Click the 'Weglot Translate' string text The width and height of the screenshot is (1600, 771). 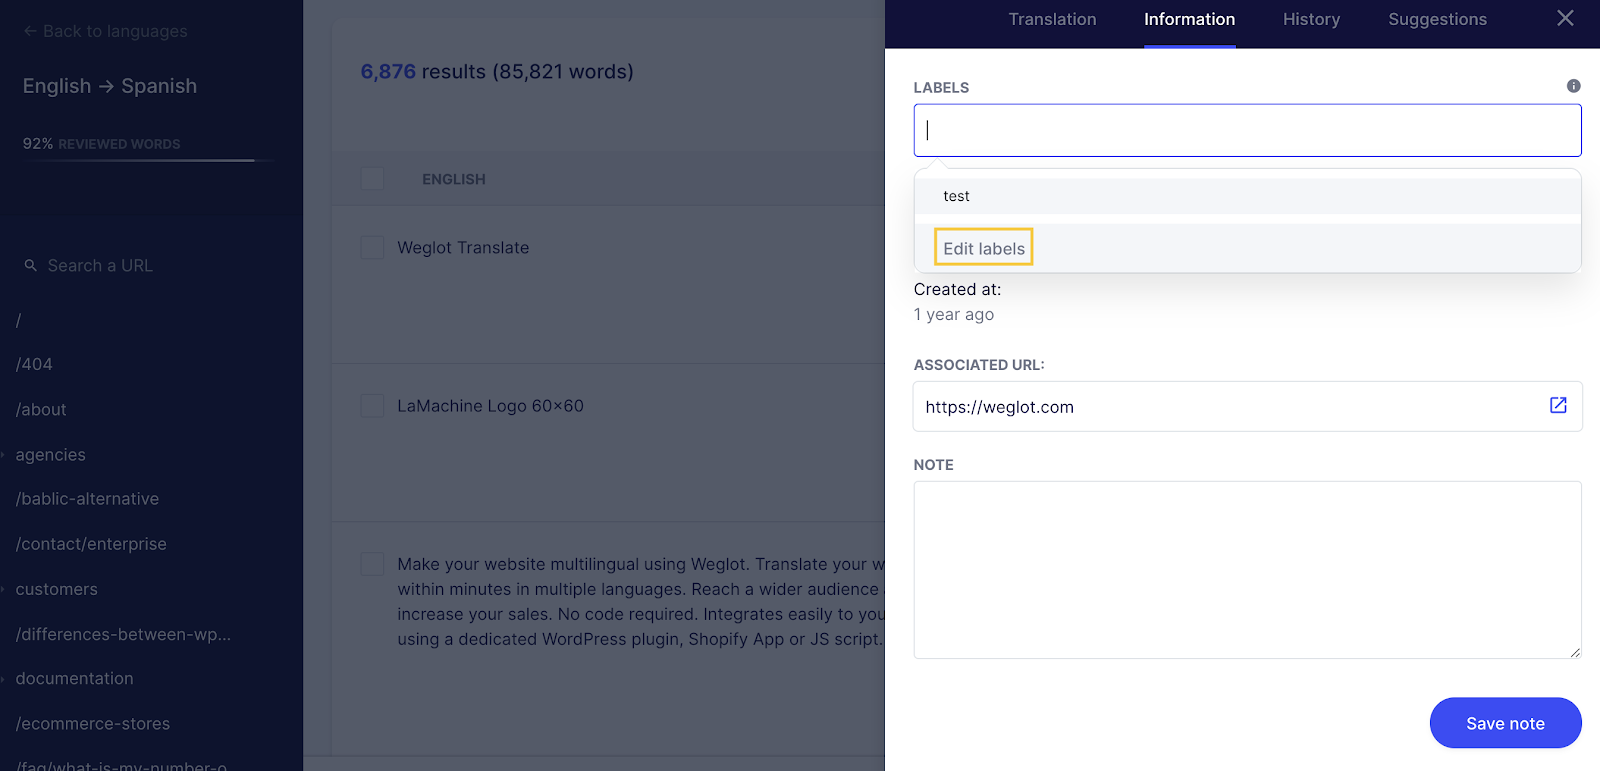coord(463,247)
